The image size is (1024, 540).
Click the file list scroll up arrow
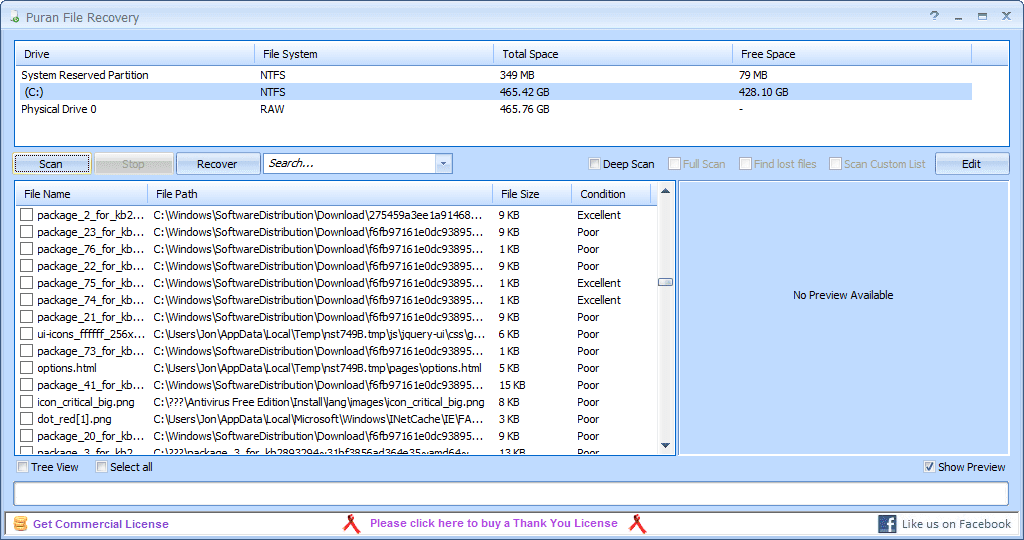tap(665, 191)
